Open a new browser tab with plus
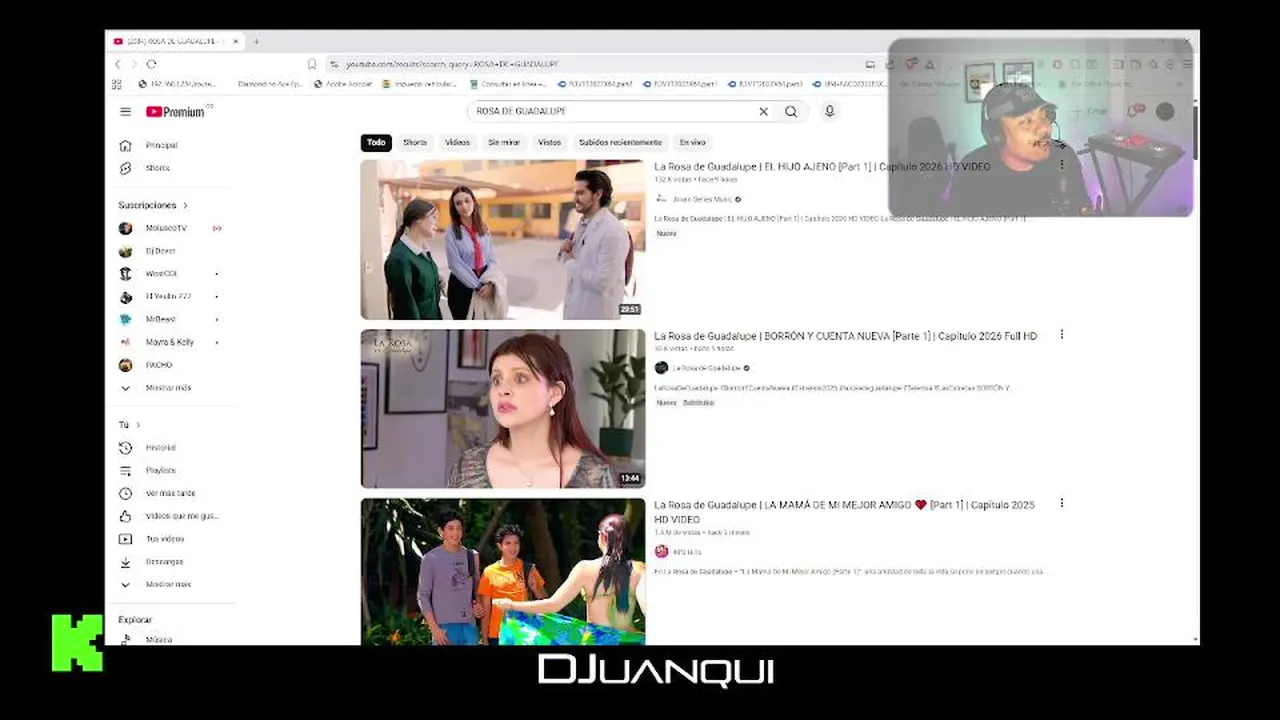1280x720 pixels. tap(256, 41)
